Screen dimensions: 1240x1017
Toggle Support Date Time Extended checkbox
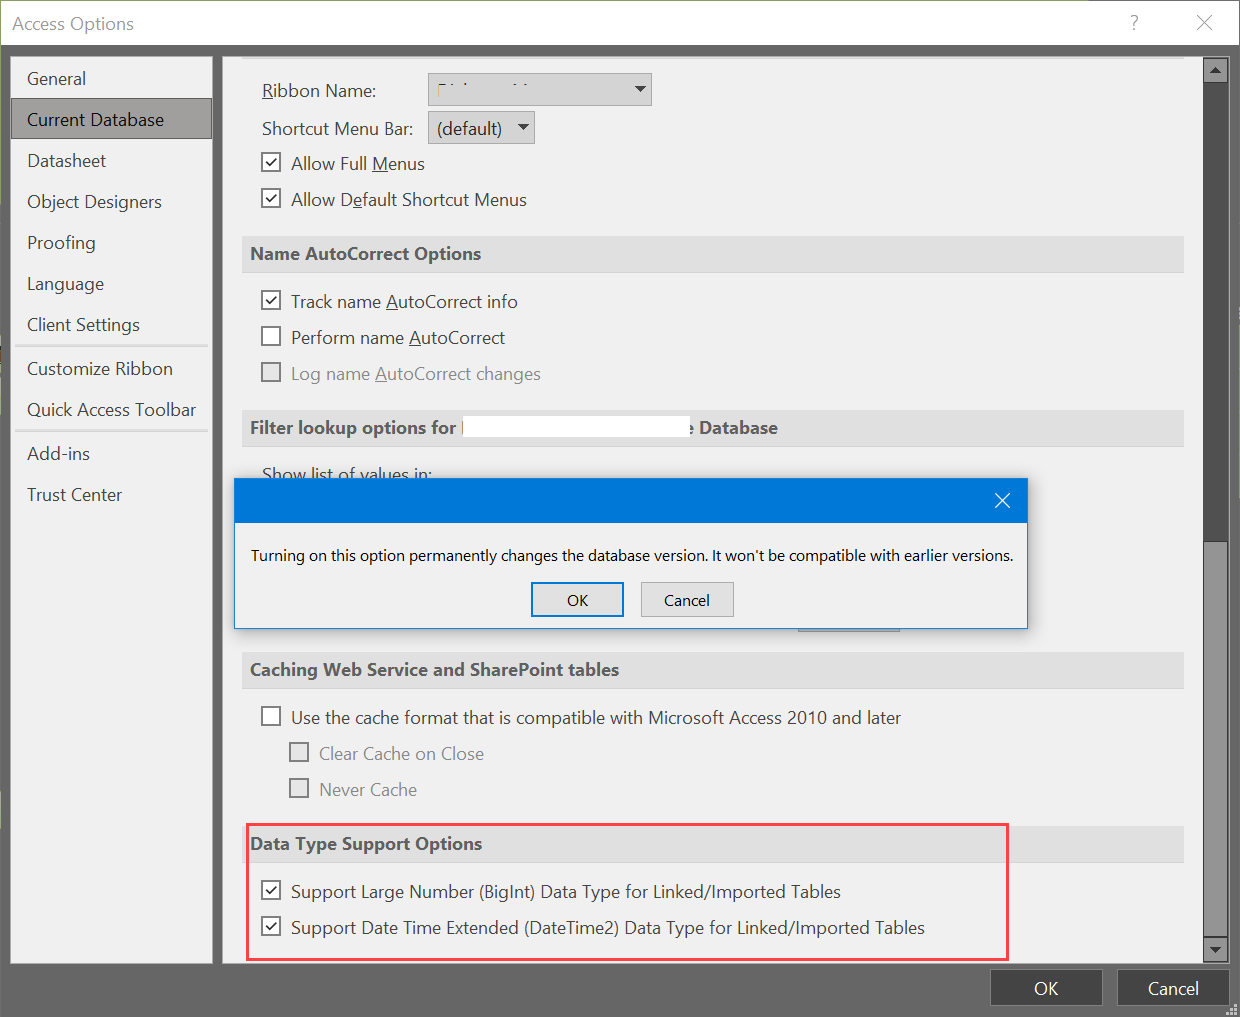(x=271, y=926)
